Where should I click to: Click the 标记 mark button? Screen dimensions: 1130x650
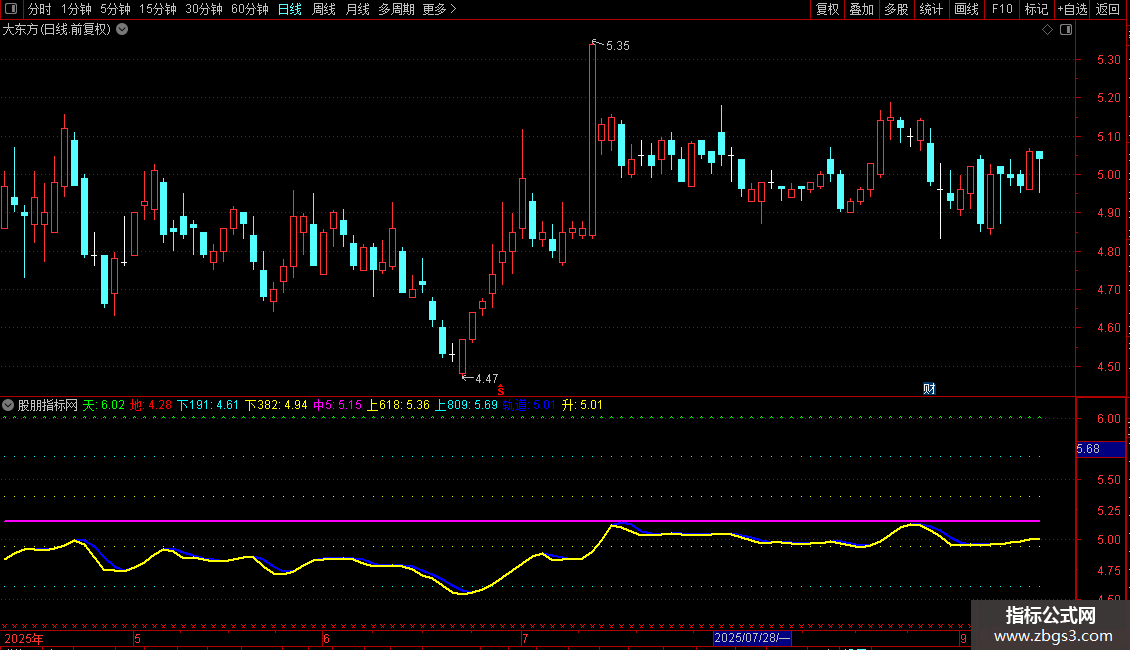click(1036, 9)
